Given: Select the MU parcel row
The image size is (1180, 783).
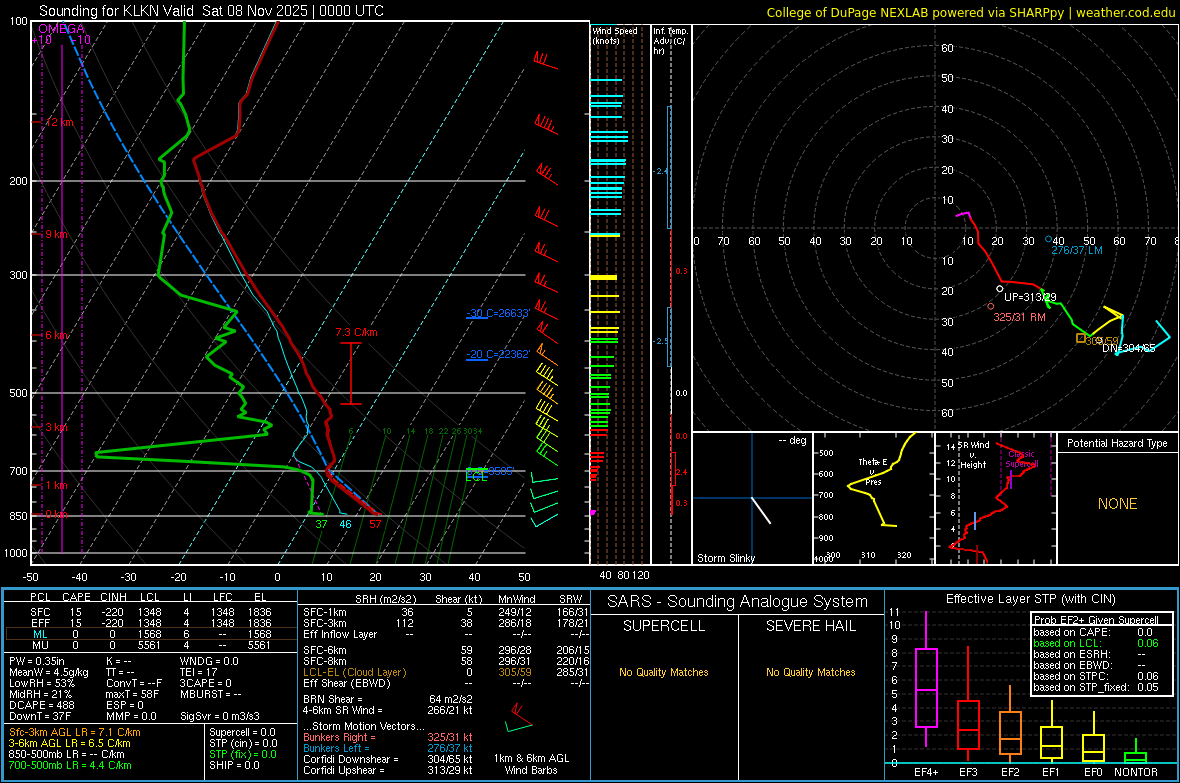Looking at the screenshot, I should (151, 644).
